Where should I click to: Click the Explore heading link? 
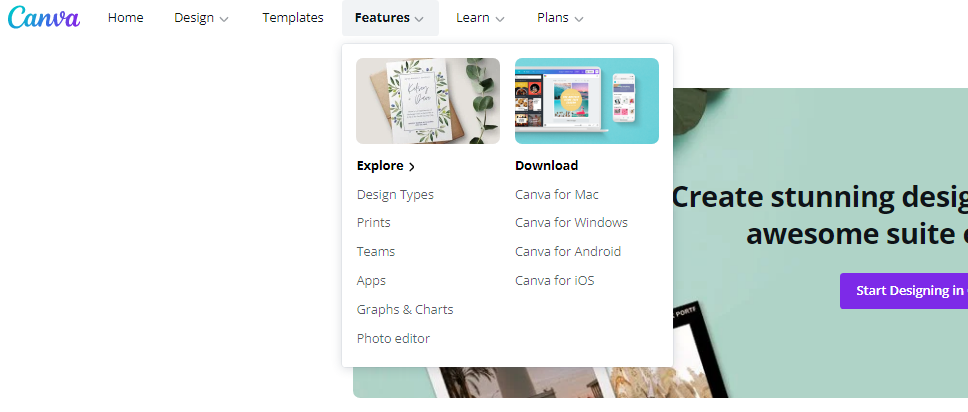click(x=386, y=166)
